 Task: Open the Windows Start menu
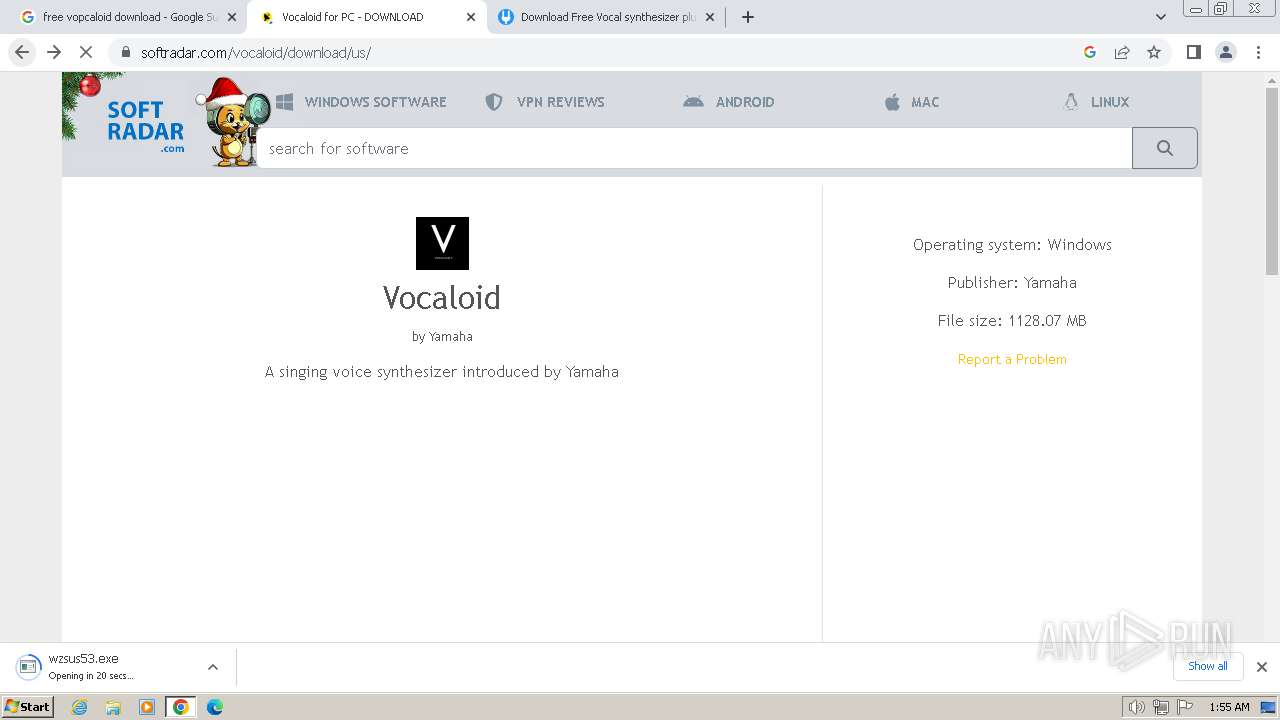28,707
